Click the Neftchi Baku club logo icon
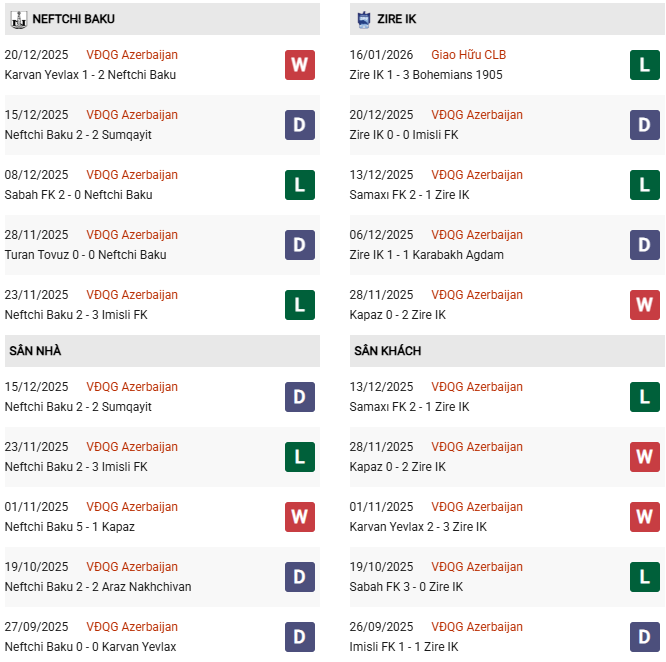This screenshot has height=662, width=666. [17, 18]
